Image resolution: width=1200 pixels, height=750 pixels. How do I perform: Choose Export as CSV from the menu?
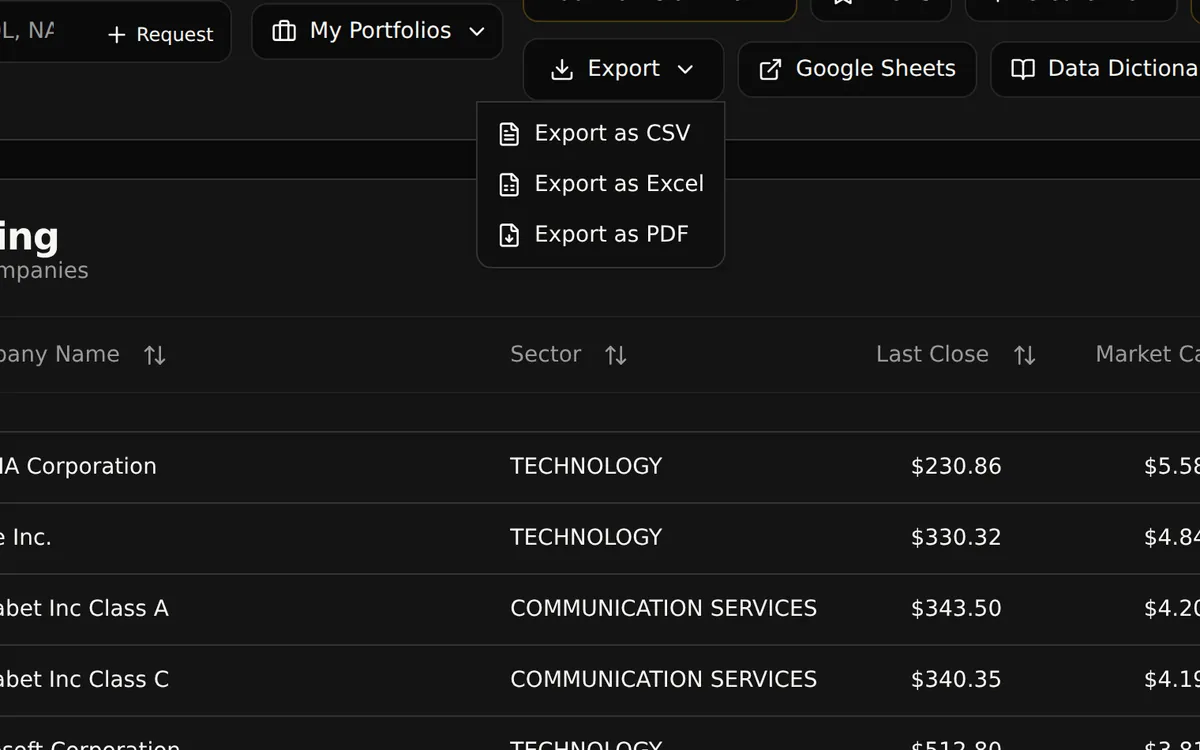pyautogui.click(x=600, y=133)
